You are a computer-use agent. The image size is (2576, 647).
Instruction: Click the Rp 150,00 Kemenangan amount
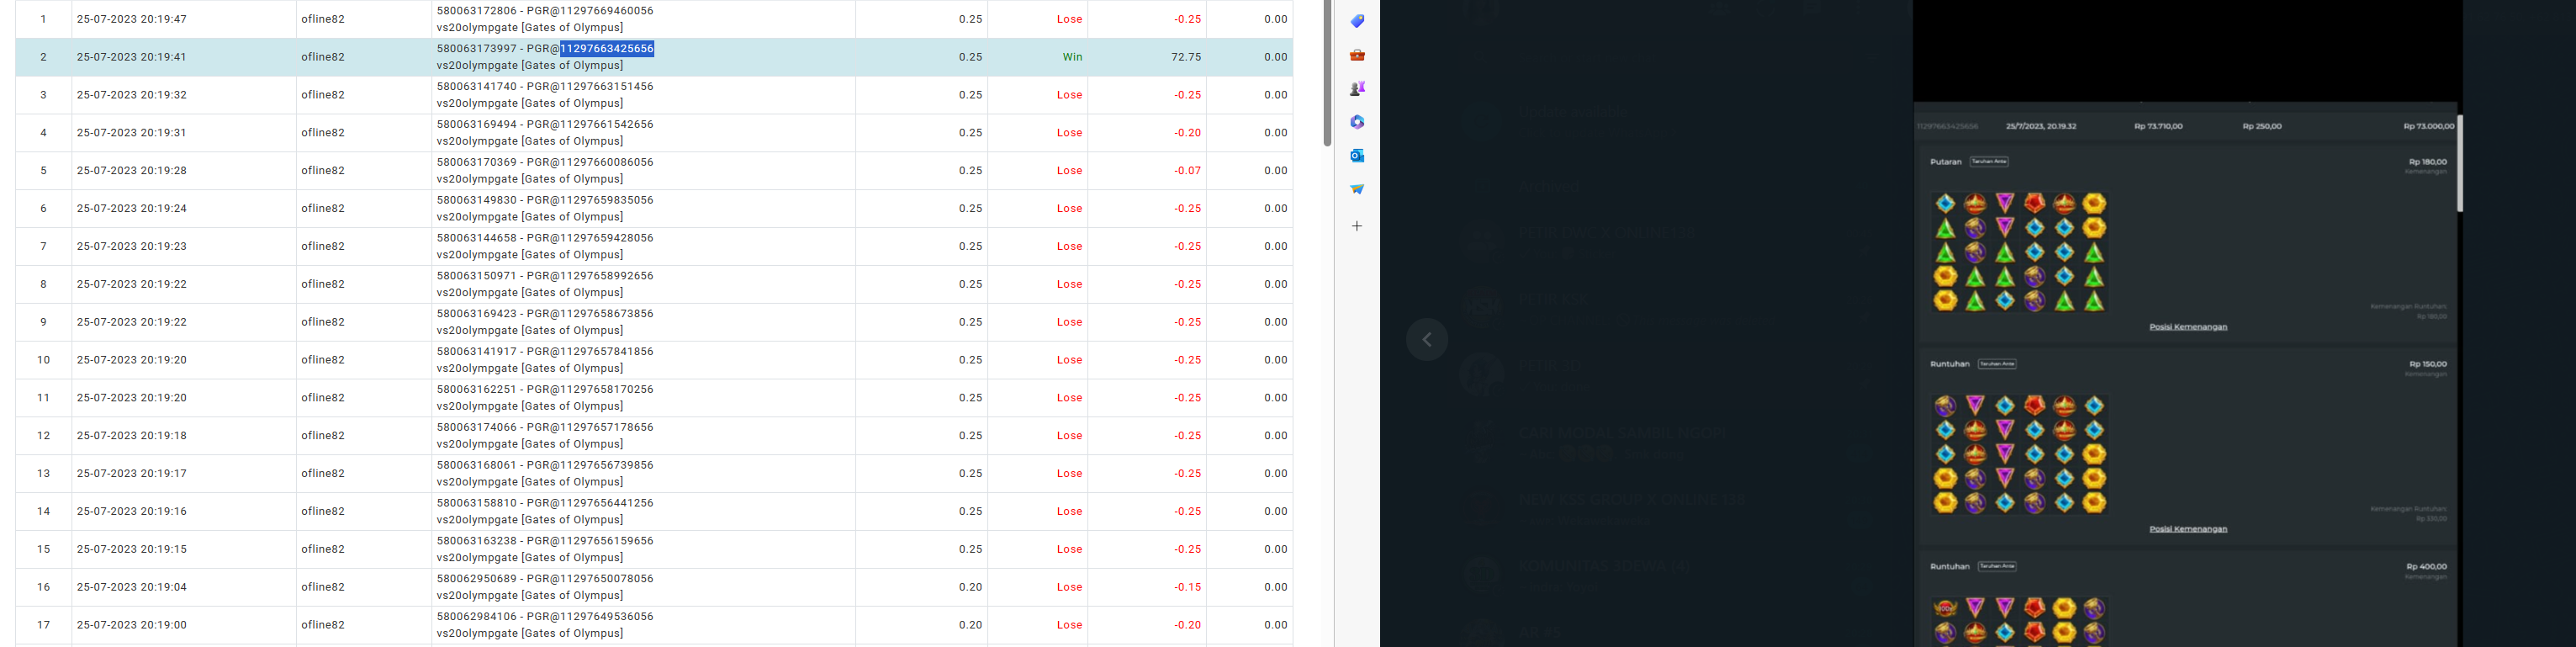[x=2427, y=364]
